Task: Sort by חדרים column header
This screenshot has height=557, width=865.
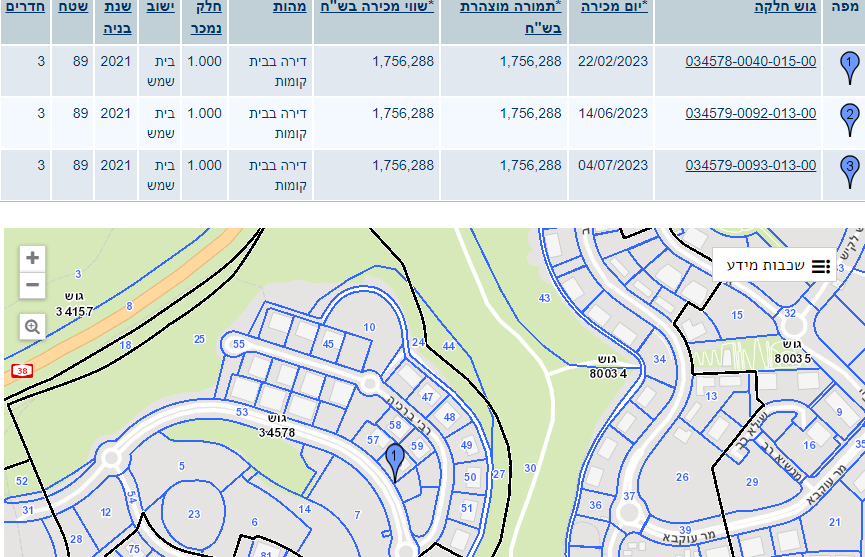Action: coord(25,7)
